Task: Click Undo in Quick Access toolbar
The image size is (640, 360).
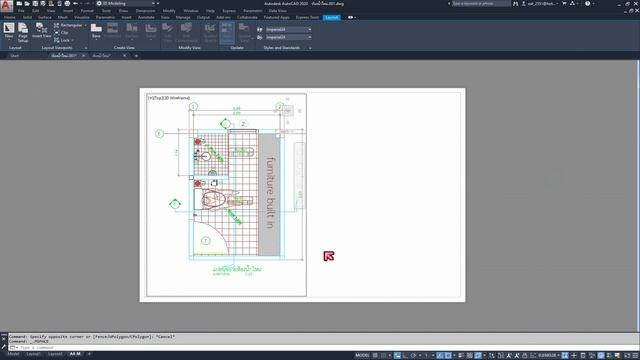Action: click(x=76, y=3)
